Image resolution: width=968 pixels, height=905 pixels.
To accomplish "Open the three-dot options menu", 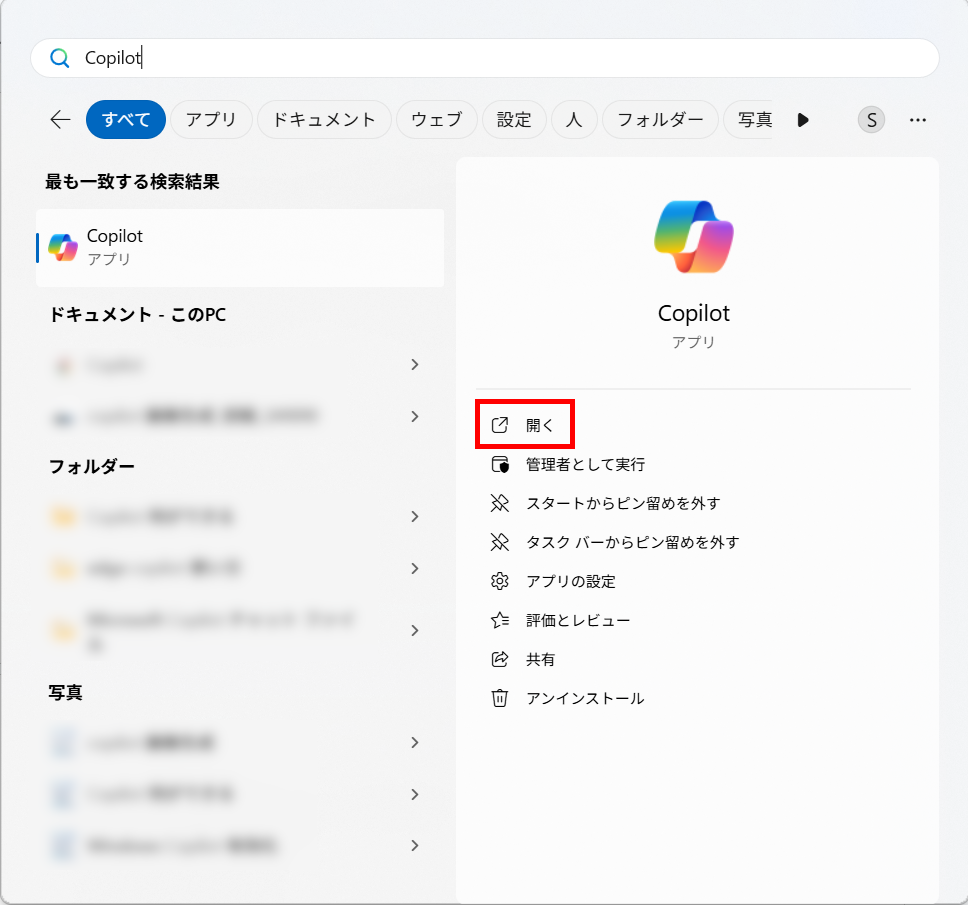I will [917, 120].
